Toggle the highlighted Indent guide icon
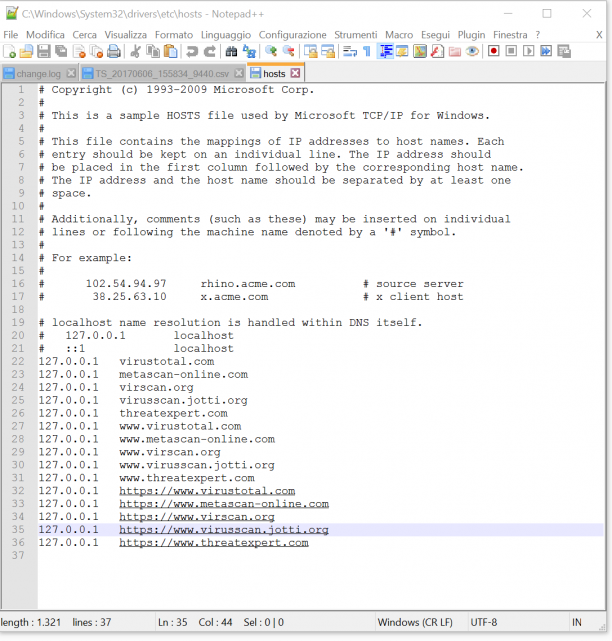This screenshot has width=612, height=641. tap(385, 52)
